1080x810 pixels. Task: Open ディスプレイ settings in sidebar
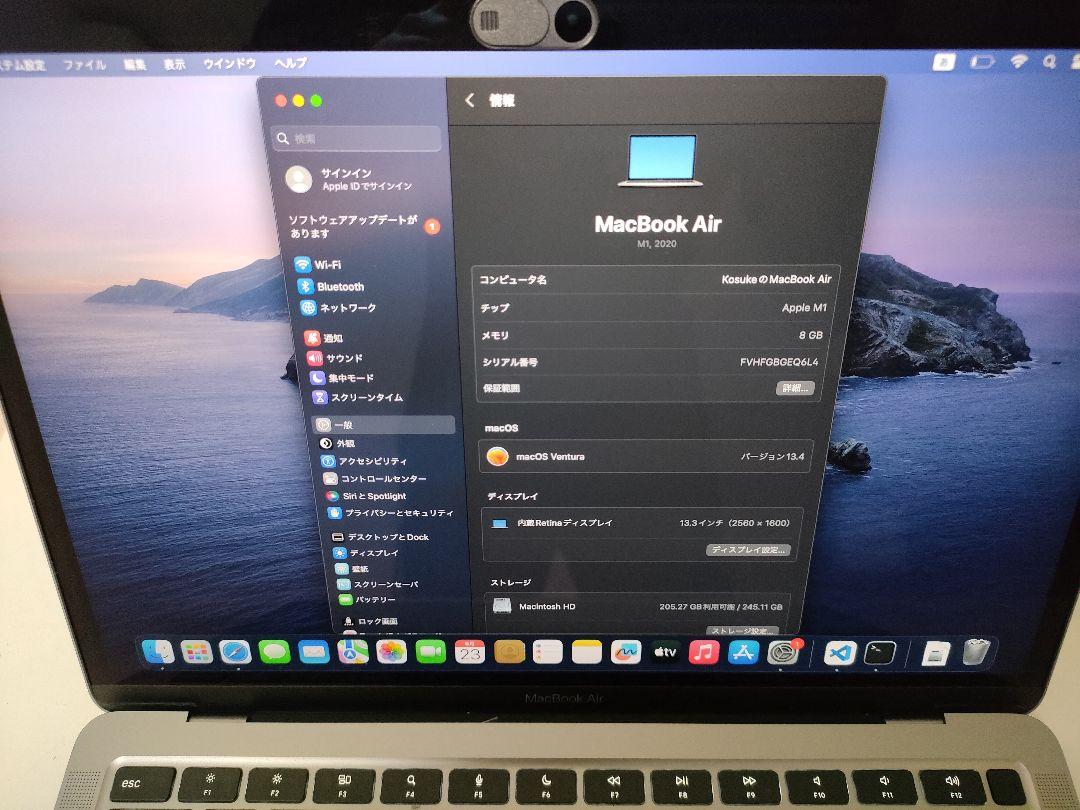pyautogui.click(x=366, y=553)
